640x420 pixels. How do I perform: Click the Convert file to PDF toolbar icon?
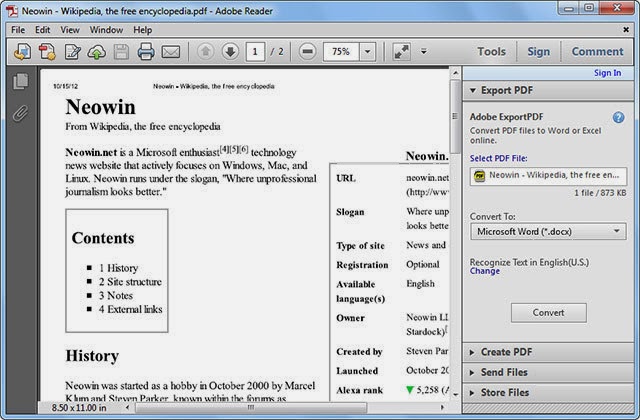[47, 52]
